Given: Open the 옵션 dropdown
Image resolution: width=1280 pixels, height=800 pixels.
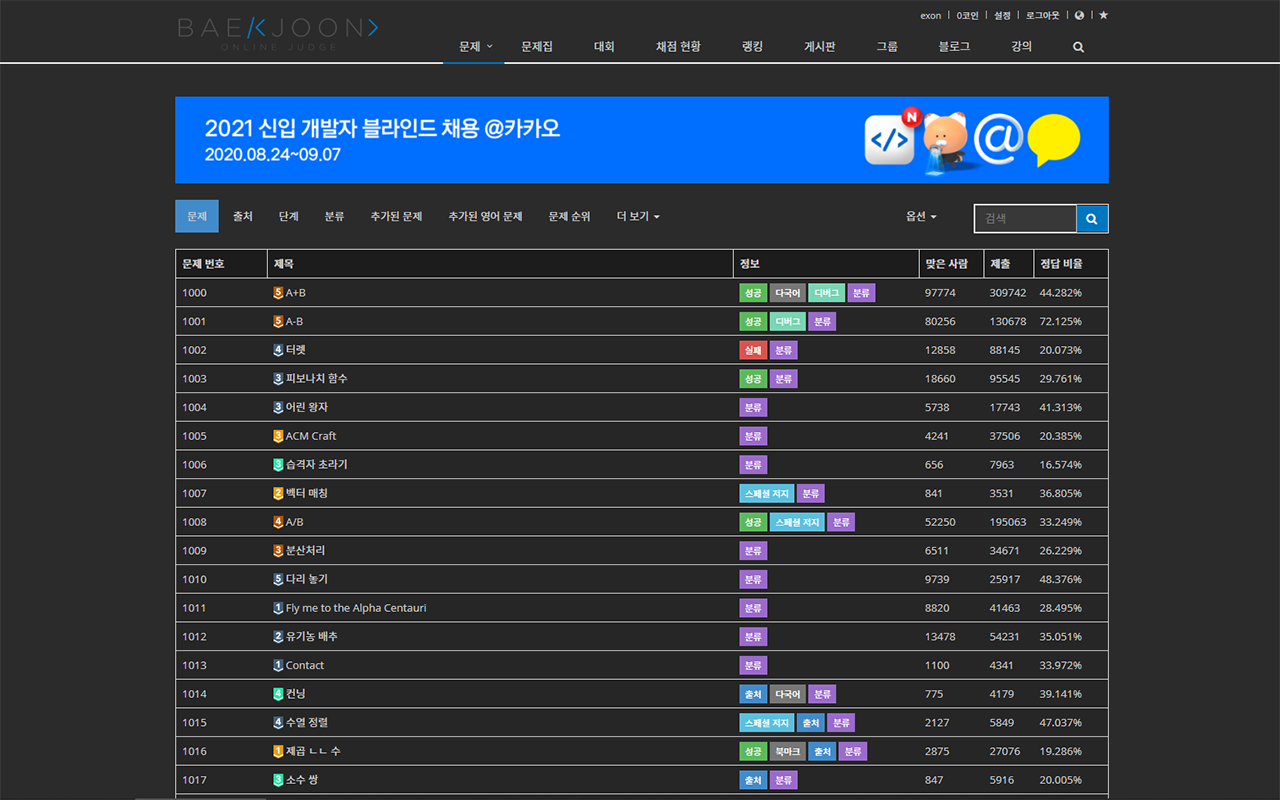Looking at the screenshot, I should [921, 217].
